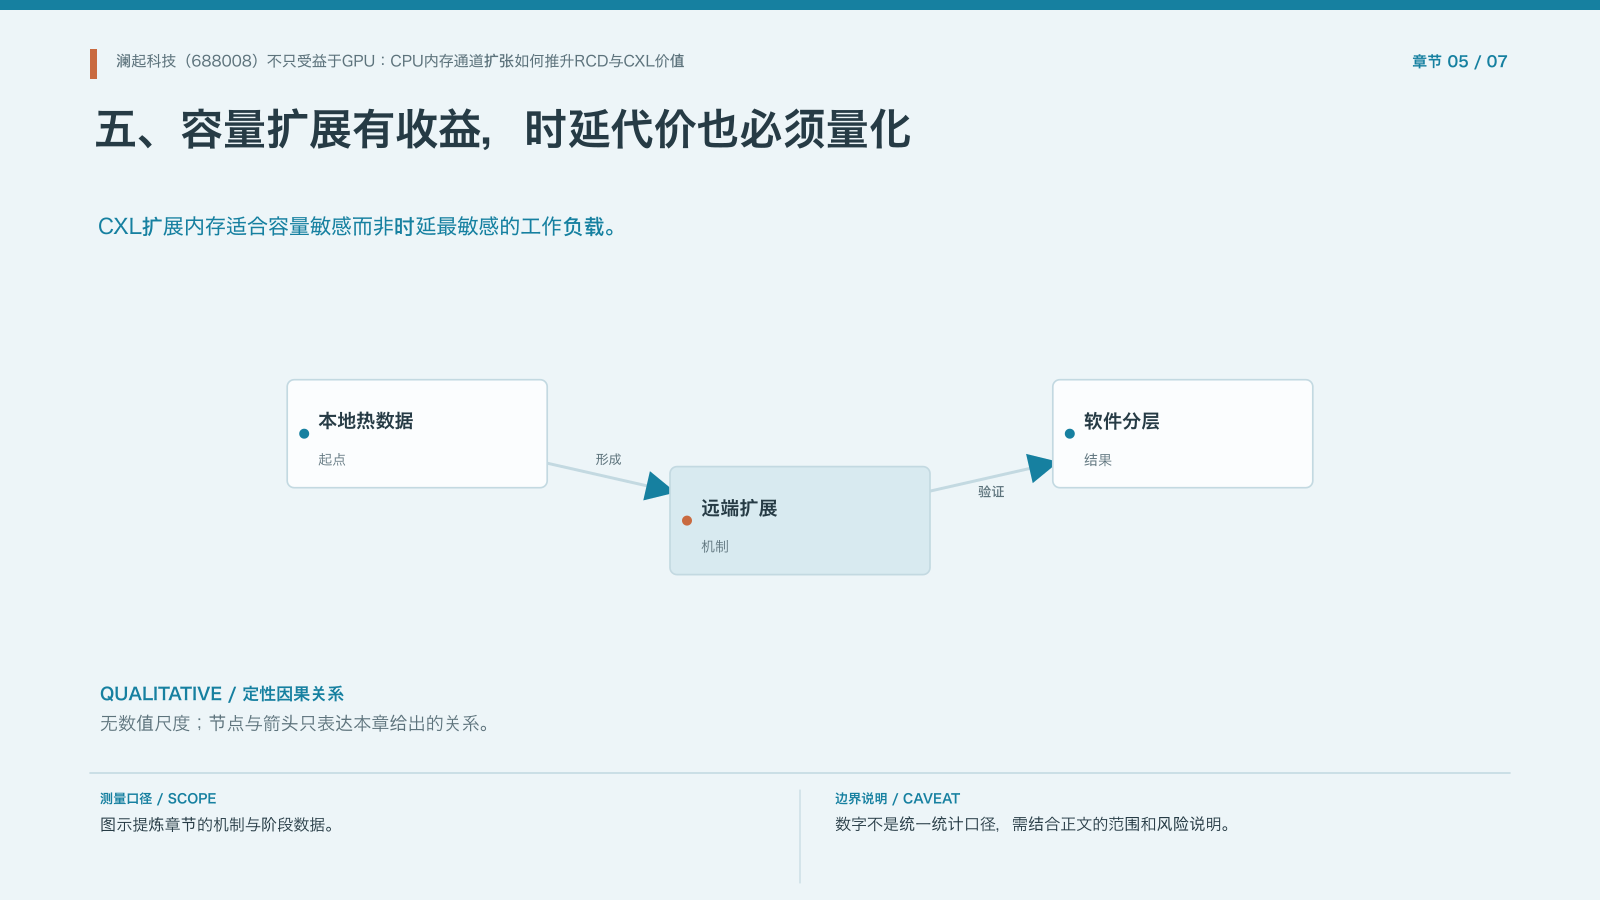The image size is (1600, 900).
Task: Click the 本地热数据 node card
Action: point(417,434)
